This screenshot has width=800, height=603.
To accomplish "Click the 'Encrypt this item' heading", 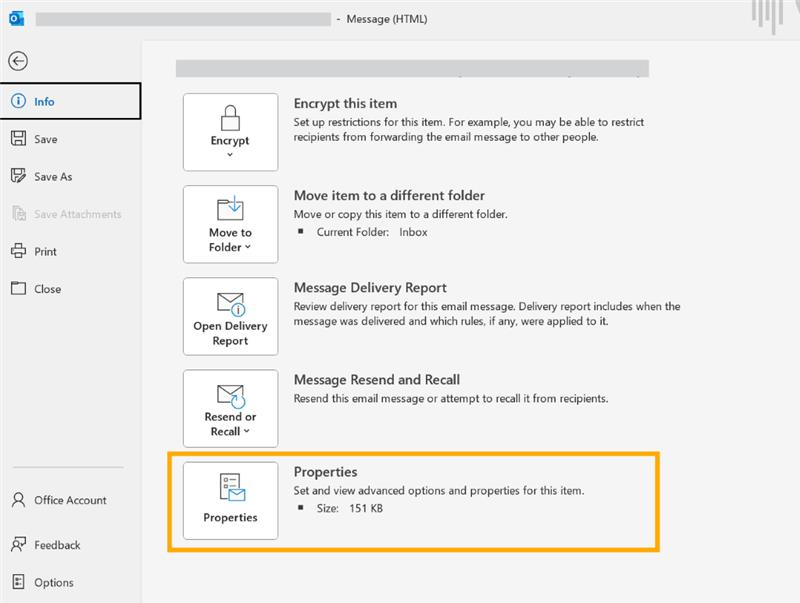I will pyautogui.click(x=345, y=104).
